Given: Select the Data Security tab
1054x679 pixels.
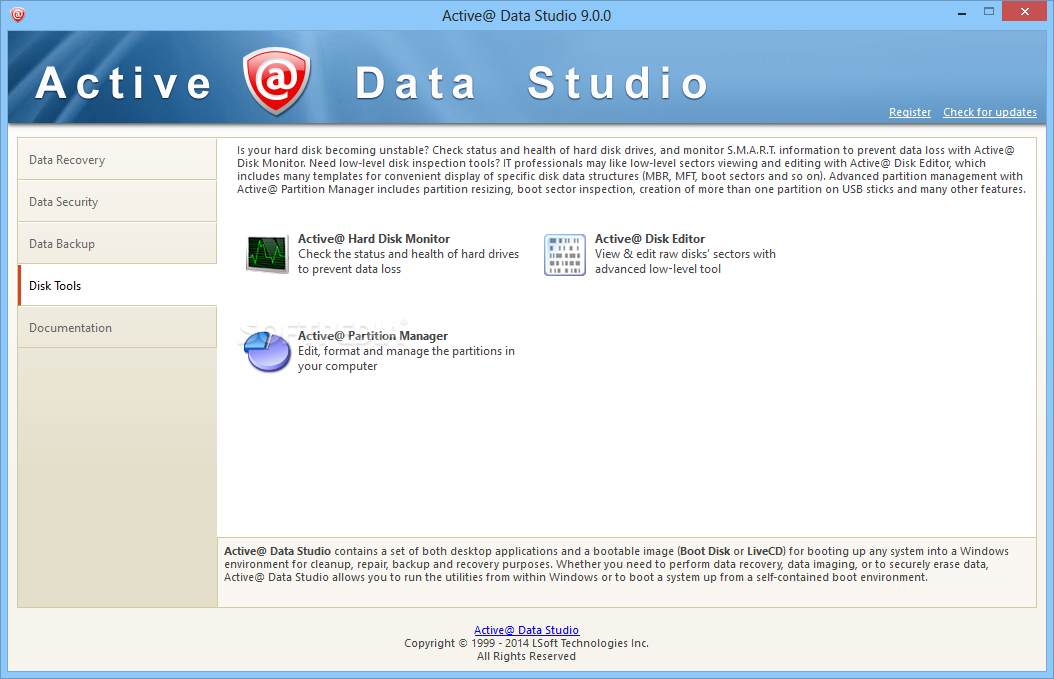Looking at the screenshot, I should [x=118, y=202].
